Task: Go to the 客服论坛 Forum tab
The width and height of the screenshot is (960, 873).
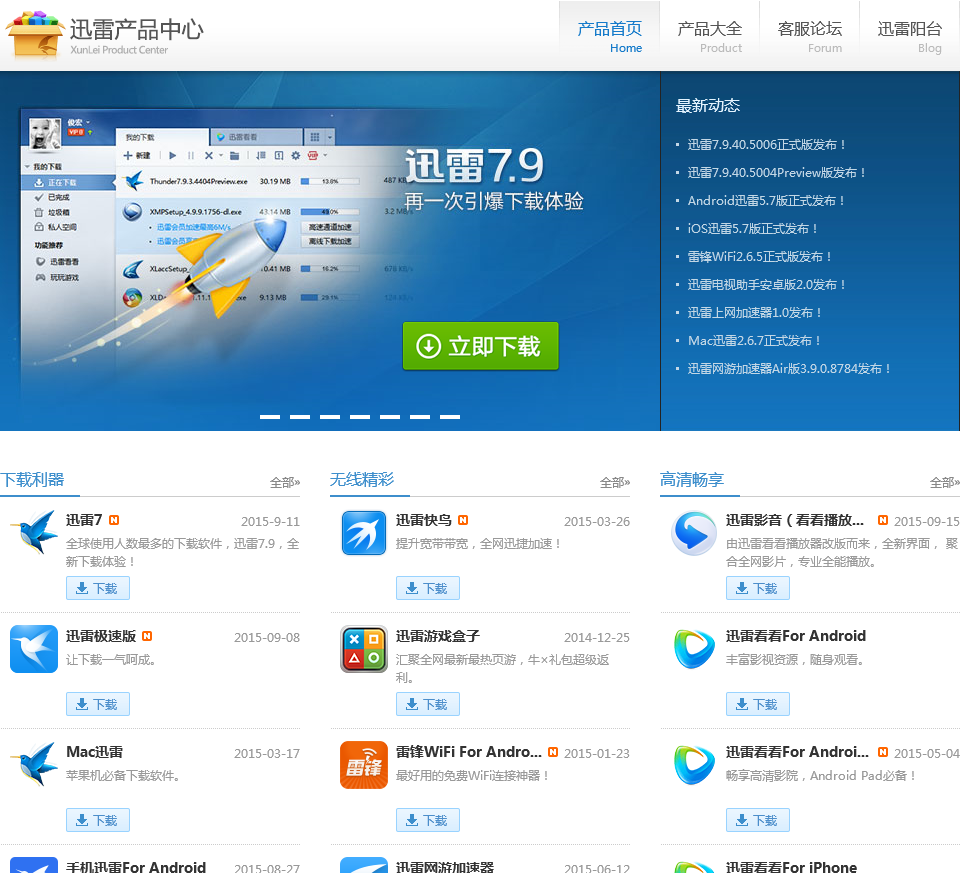Action: (809, 36)
